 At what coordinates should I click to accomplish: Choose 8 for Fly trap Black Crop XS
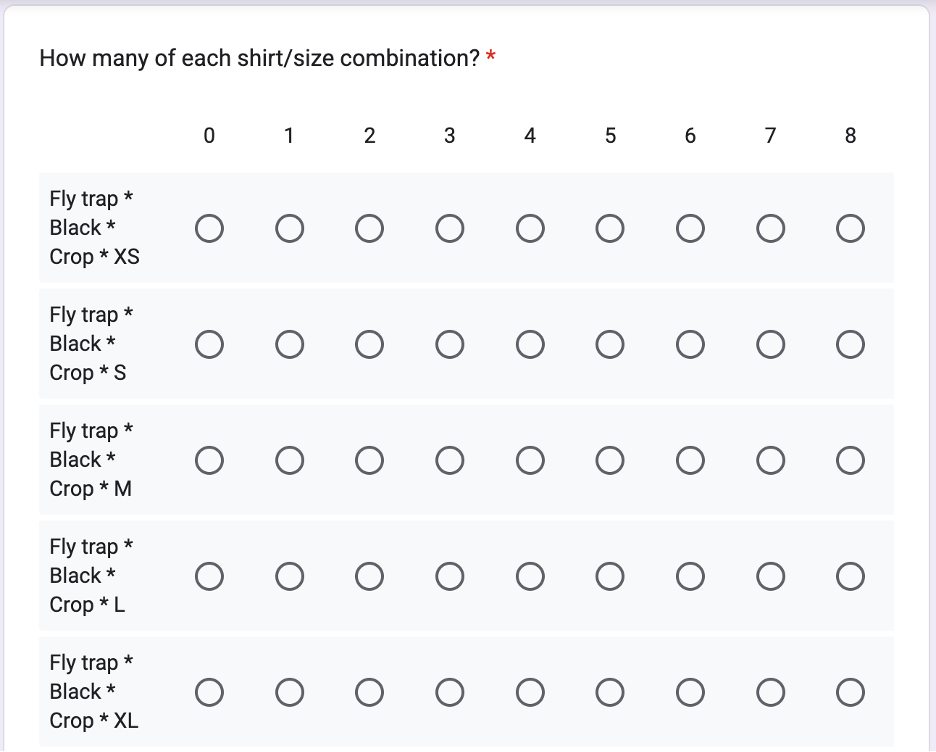[x=850, y=229]
